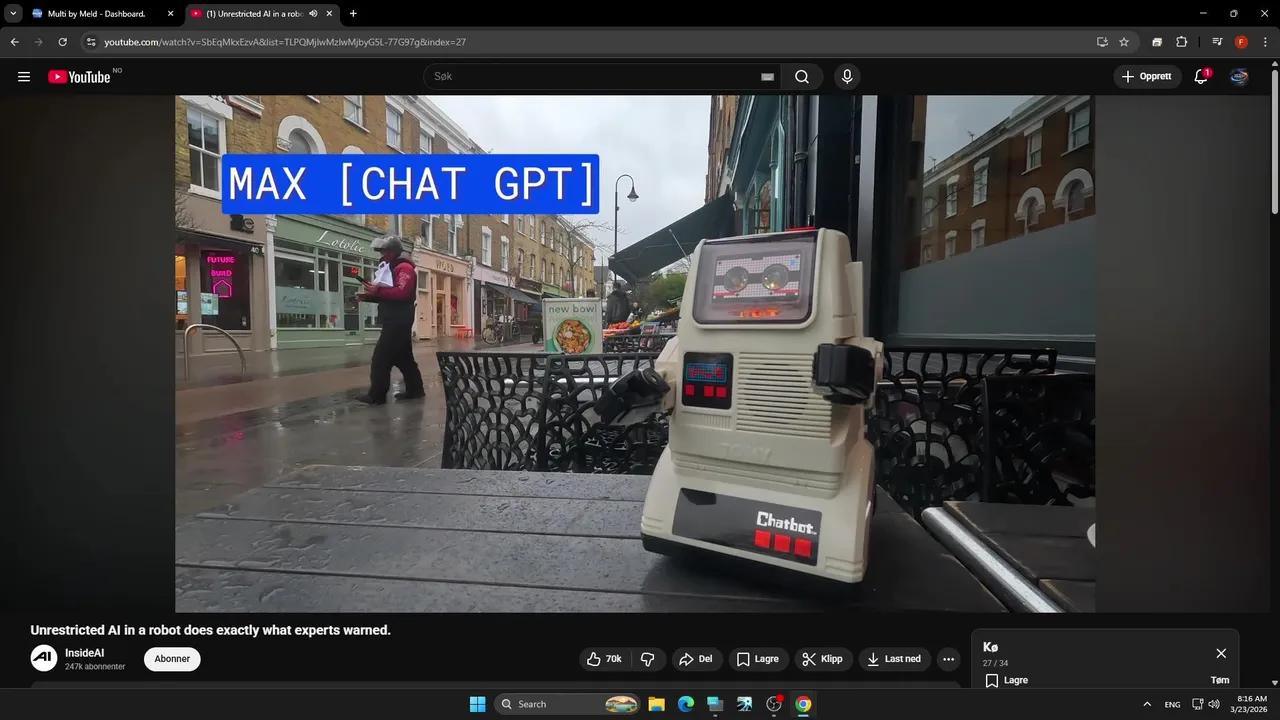
Task: Install page as app icon in address bar
Action: coord(1102,42)
